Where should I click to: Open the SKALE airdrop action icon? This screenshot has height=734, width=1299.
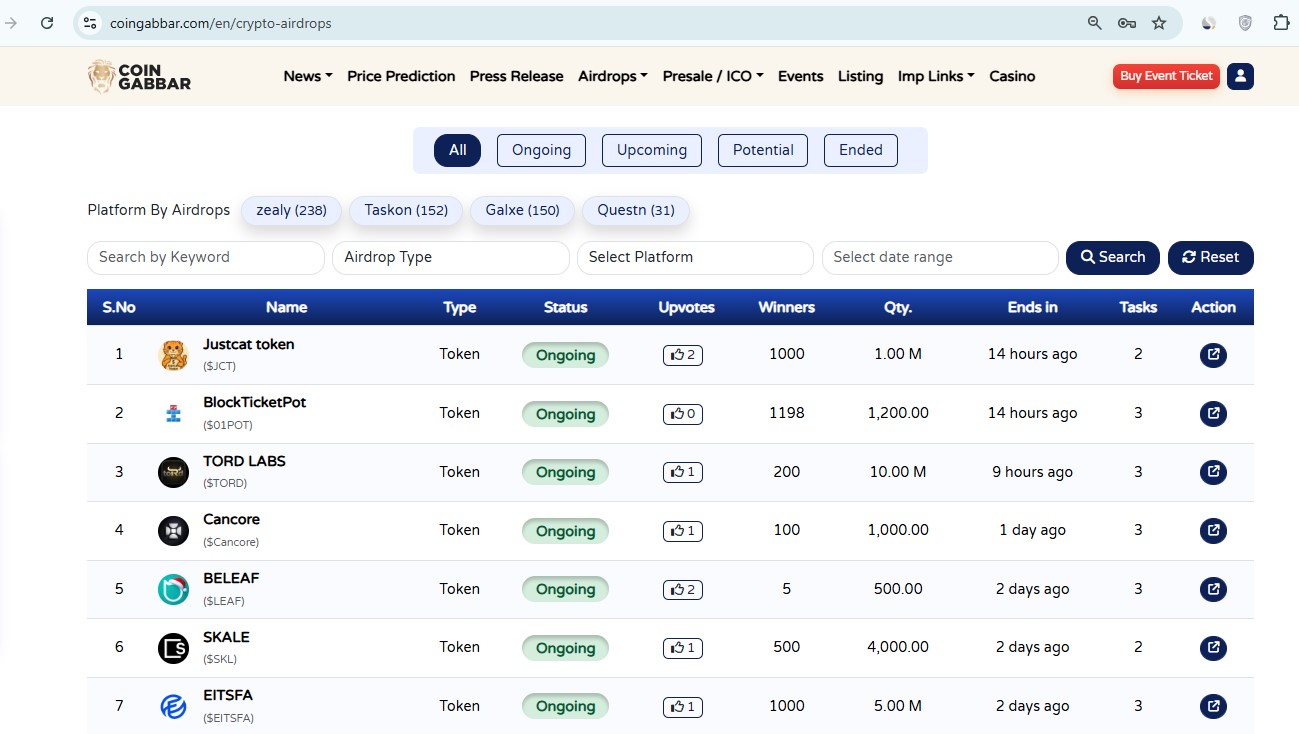tap(1212, 647)
